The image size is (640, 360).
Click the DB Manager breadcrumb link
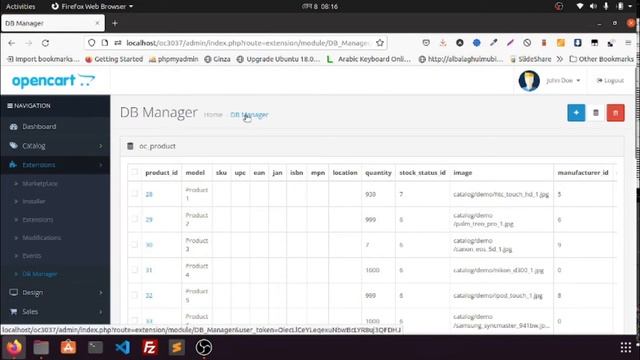click(249, 115)
